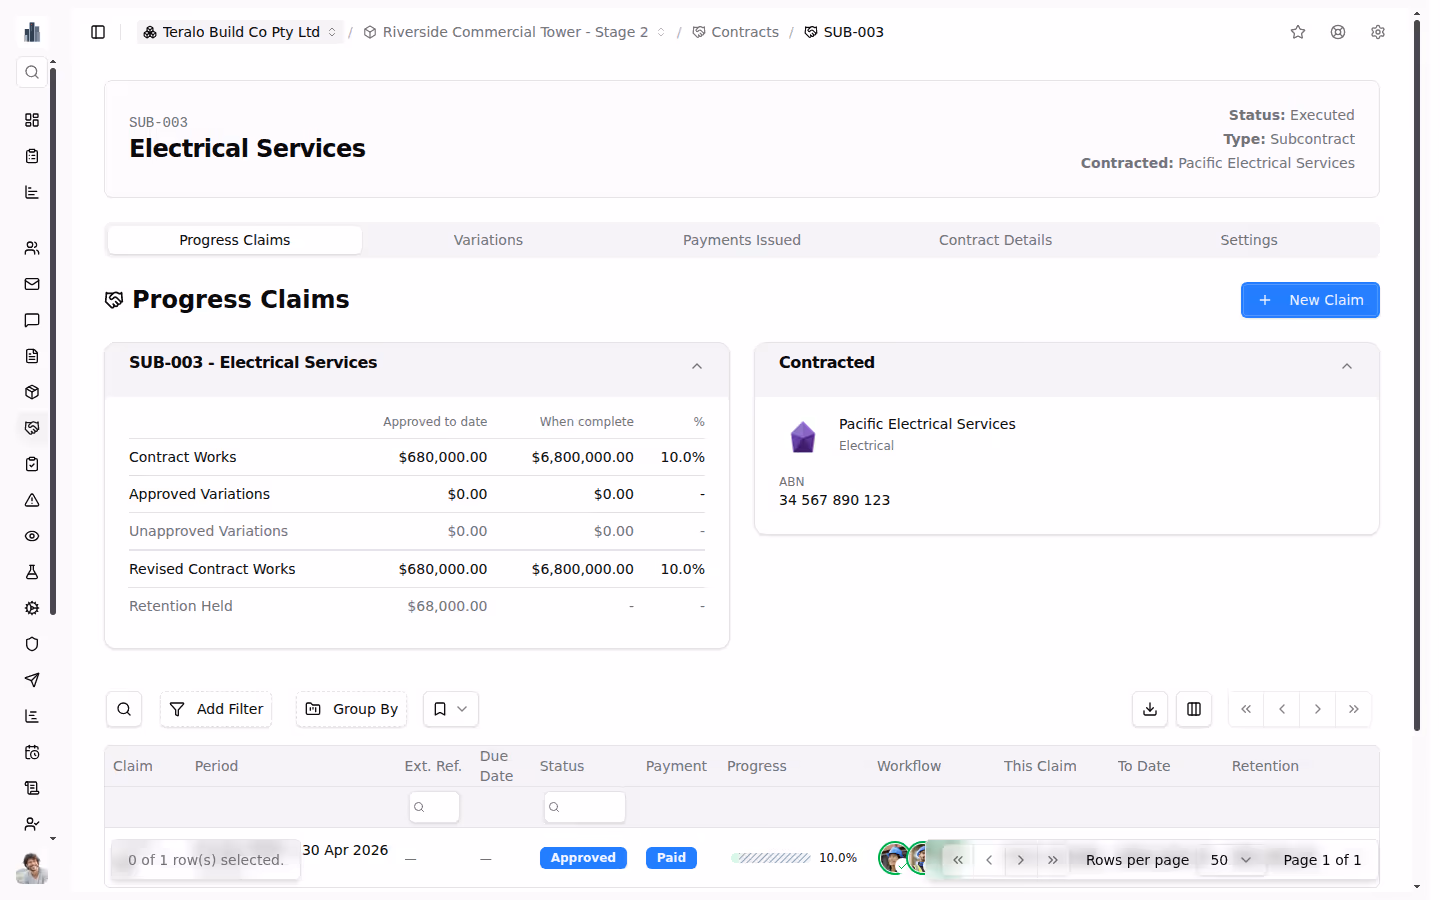The width and height of the screenshot is (1440, 900).
Task: Go to next page using top pagination
Action: coord(1318,709)
